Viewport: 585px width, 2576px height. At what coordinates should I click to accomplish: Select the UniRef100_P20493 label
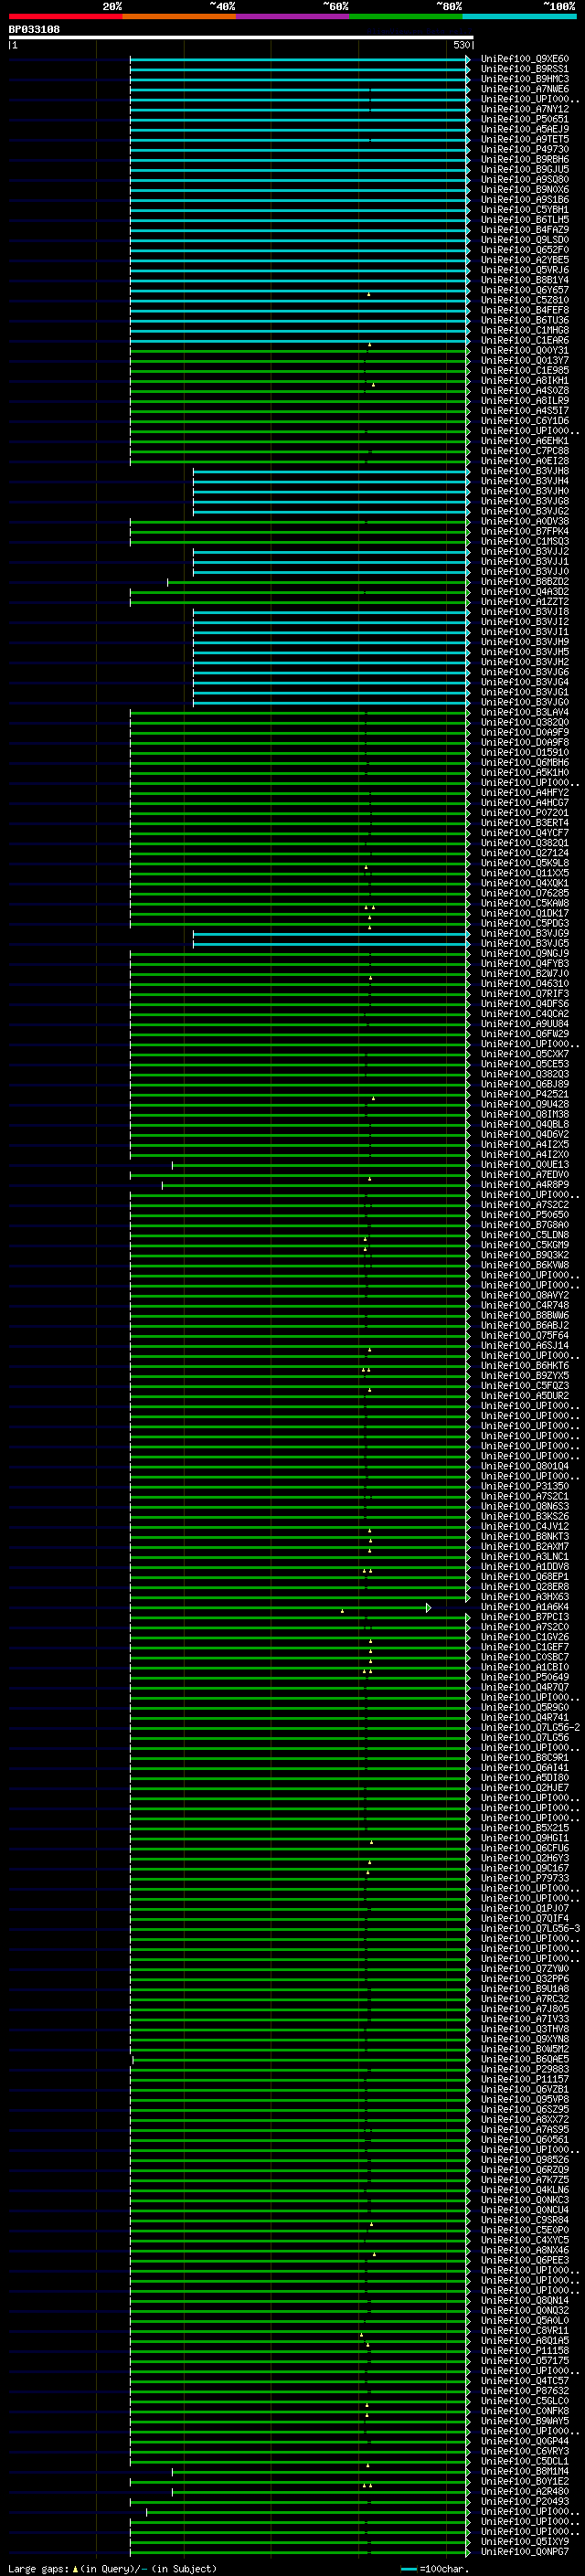click(x=524, y=2502)
